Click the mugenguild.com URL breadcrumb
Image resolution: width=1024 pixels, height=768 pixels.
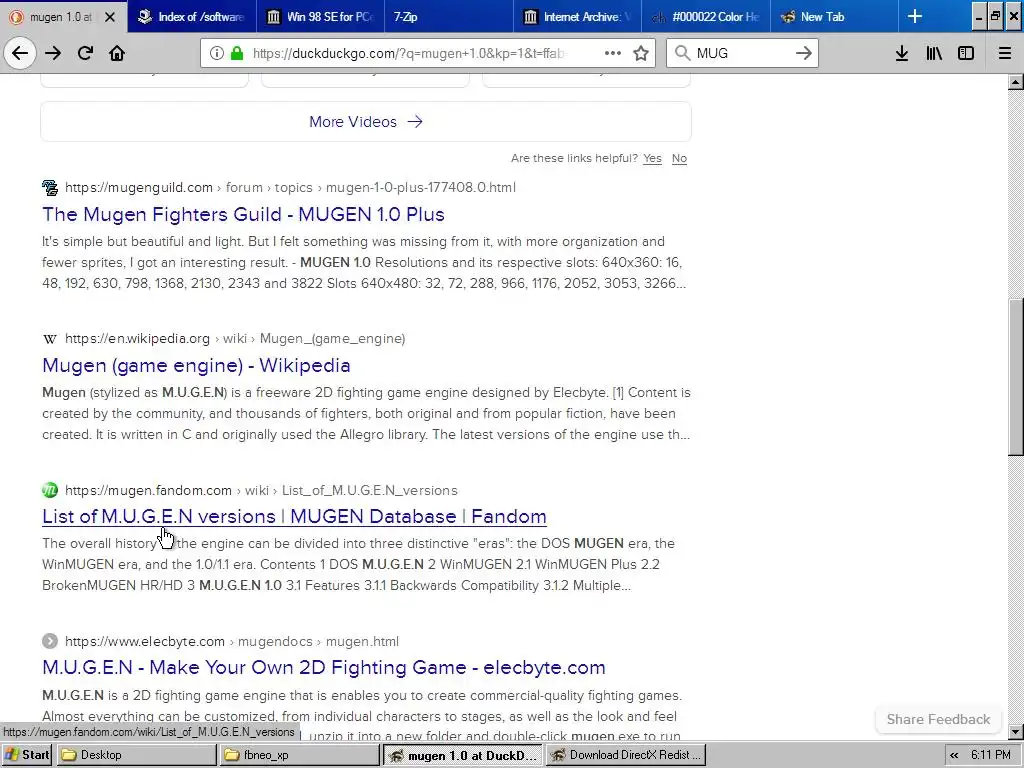coord(290,188)
